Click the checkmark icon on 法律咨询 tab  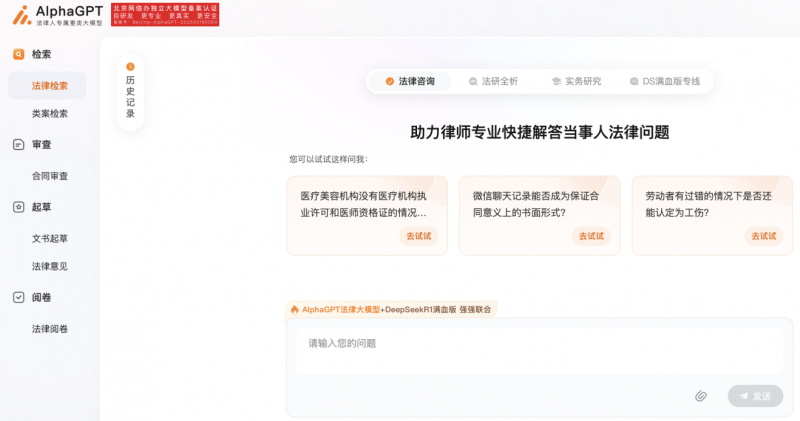click(x=389, y=81)
